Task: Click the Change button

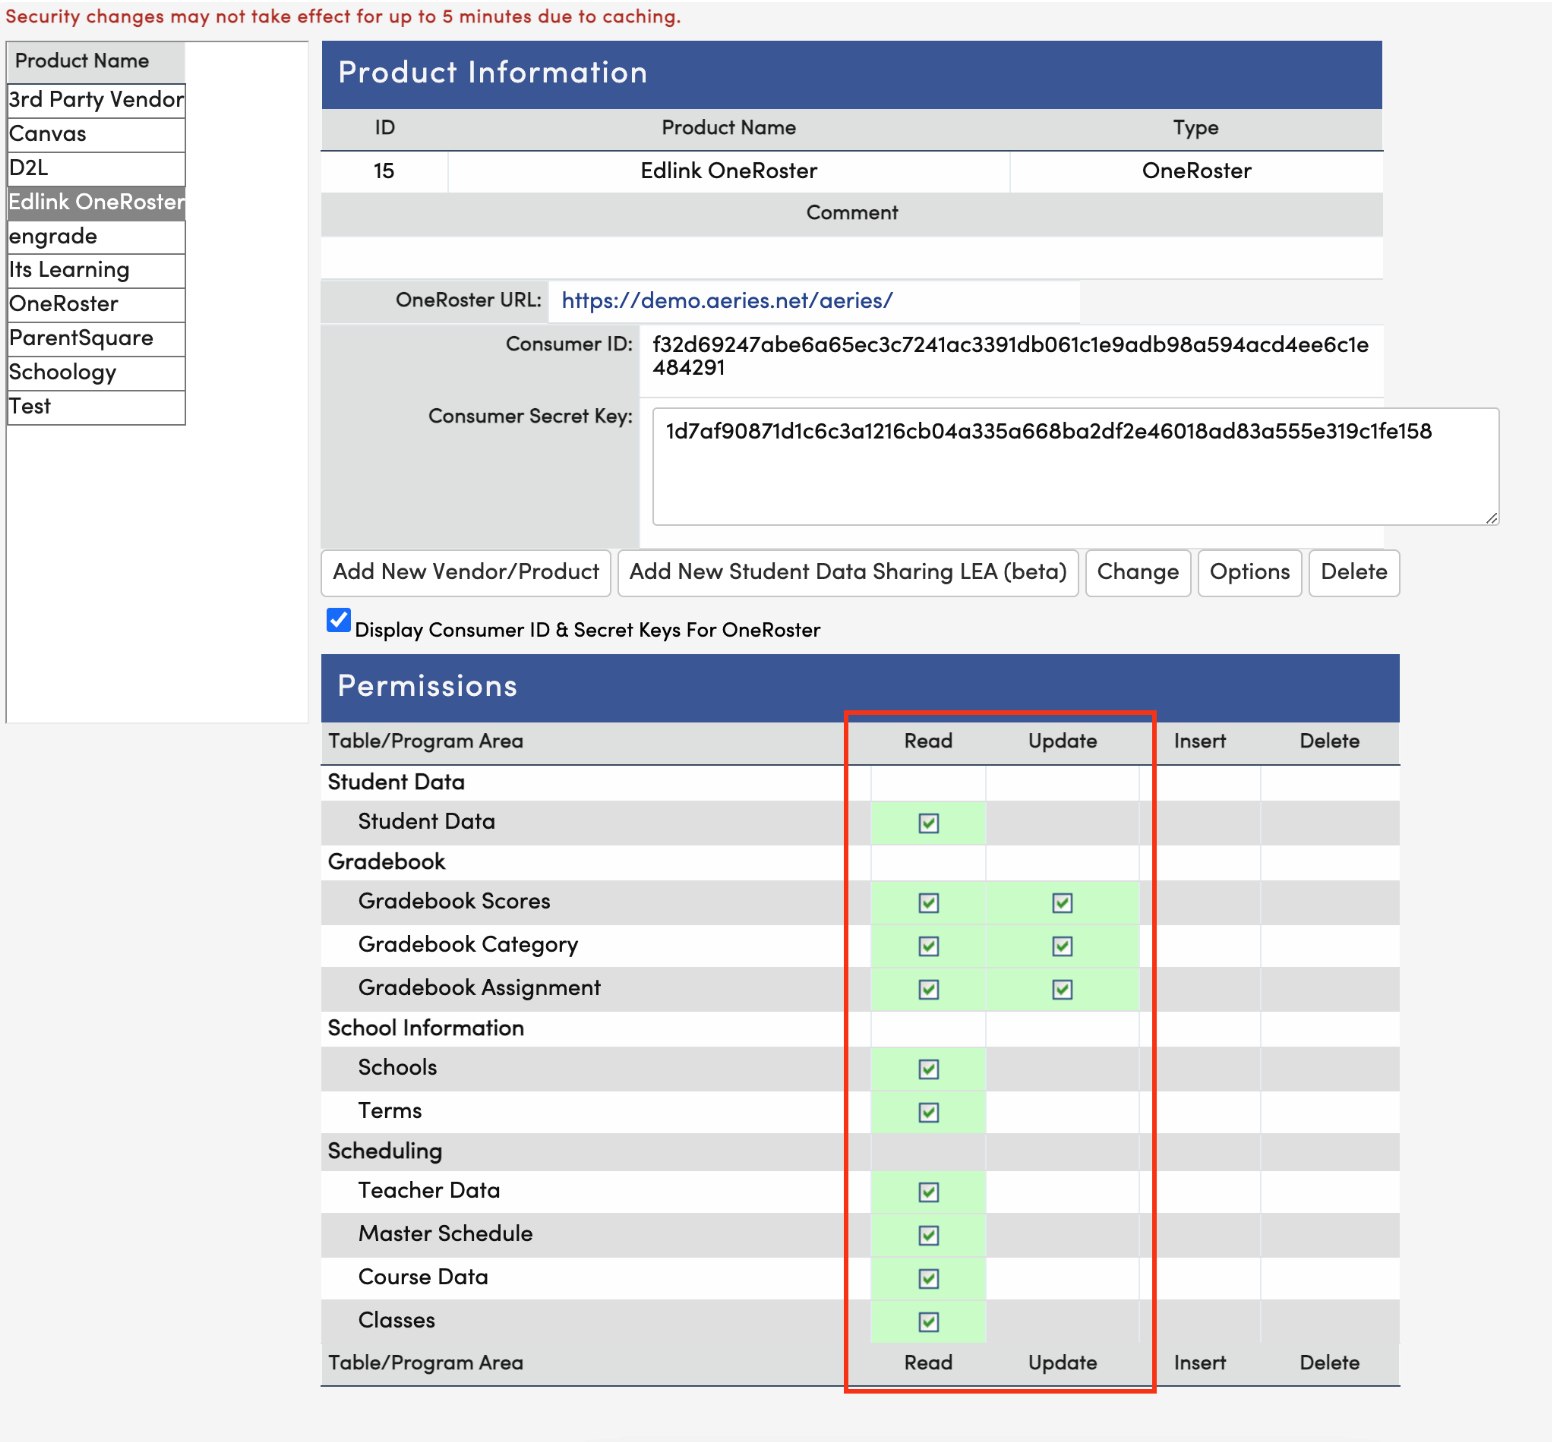Action: [x=1138, y=572]
